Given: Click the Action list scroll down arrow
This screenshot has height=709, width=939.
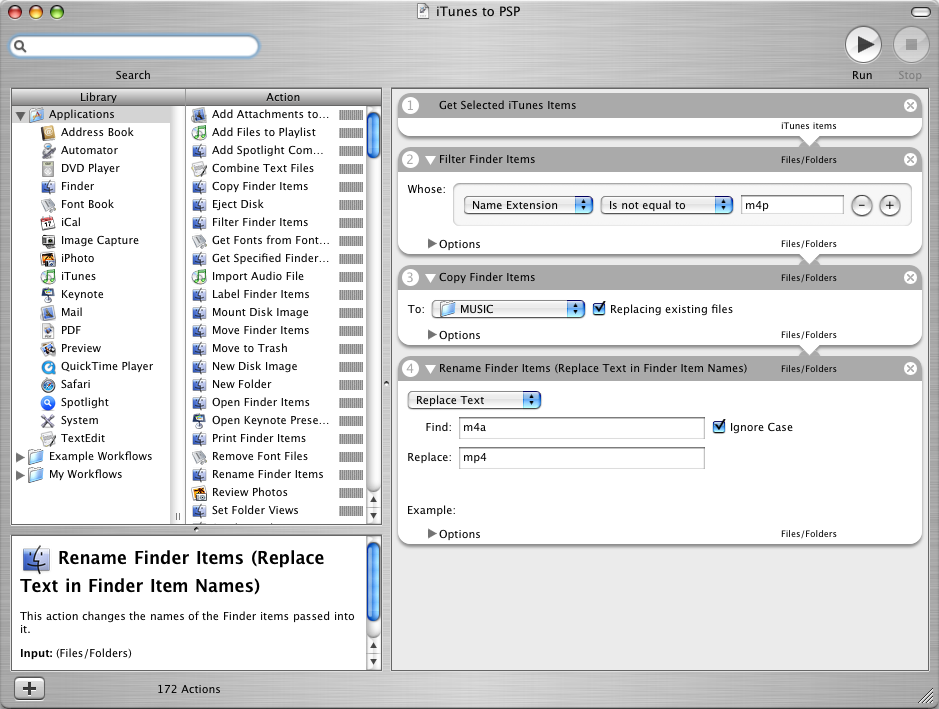Looking at the screenshot, I should pos(373,516).
